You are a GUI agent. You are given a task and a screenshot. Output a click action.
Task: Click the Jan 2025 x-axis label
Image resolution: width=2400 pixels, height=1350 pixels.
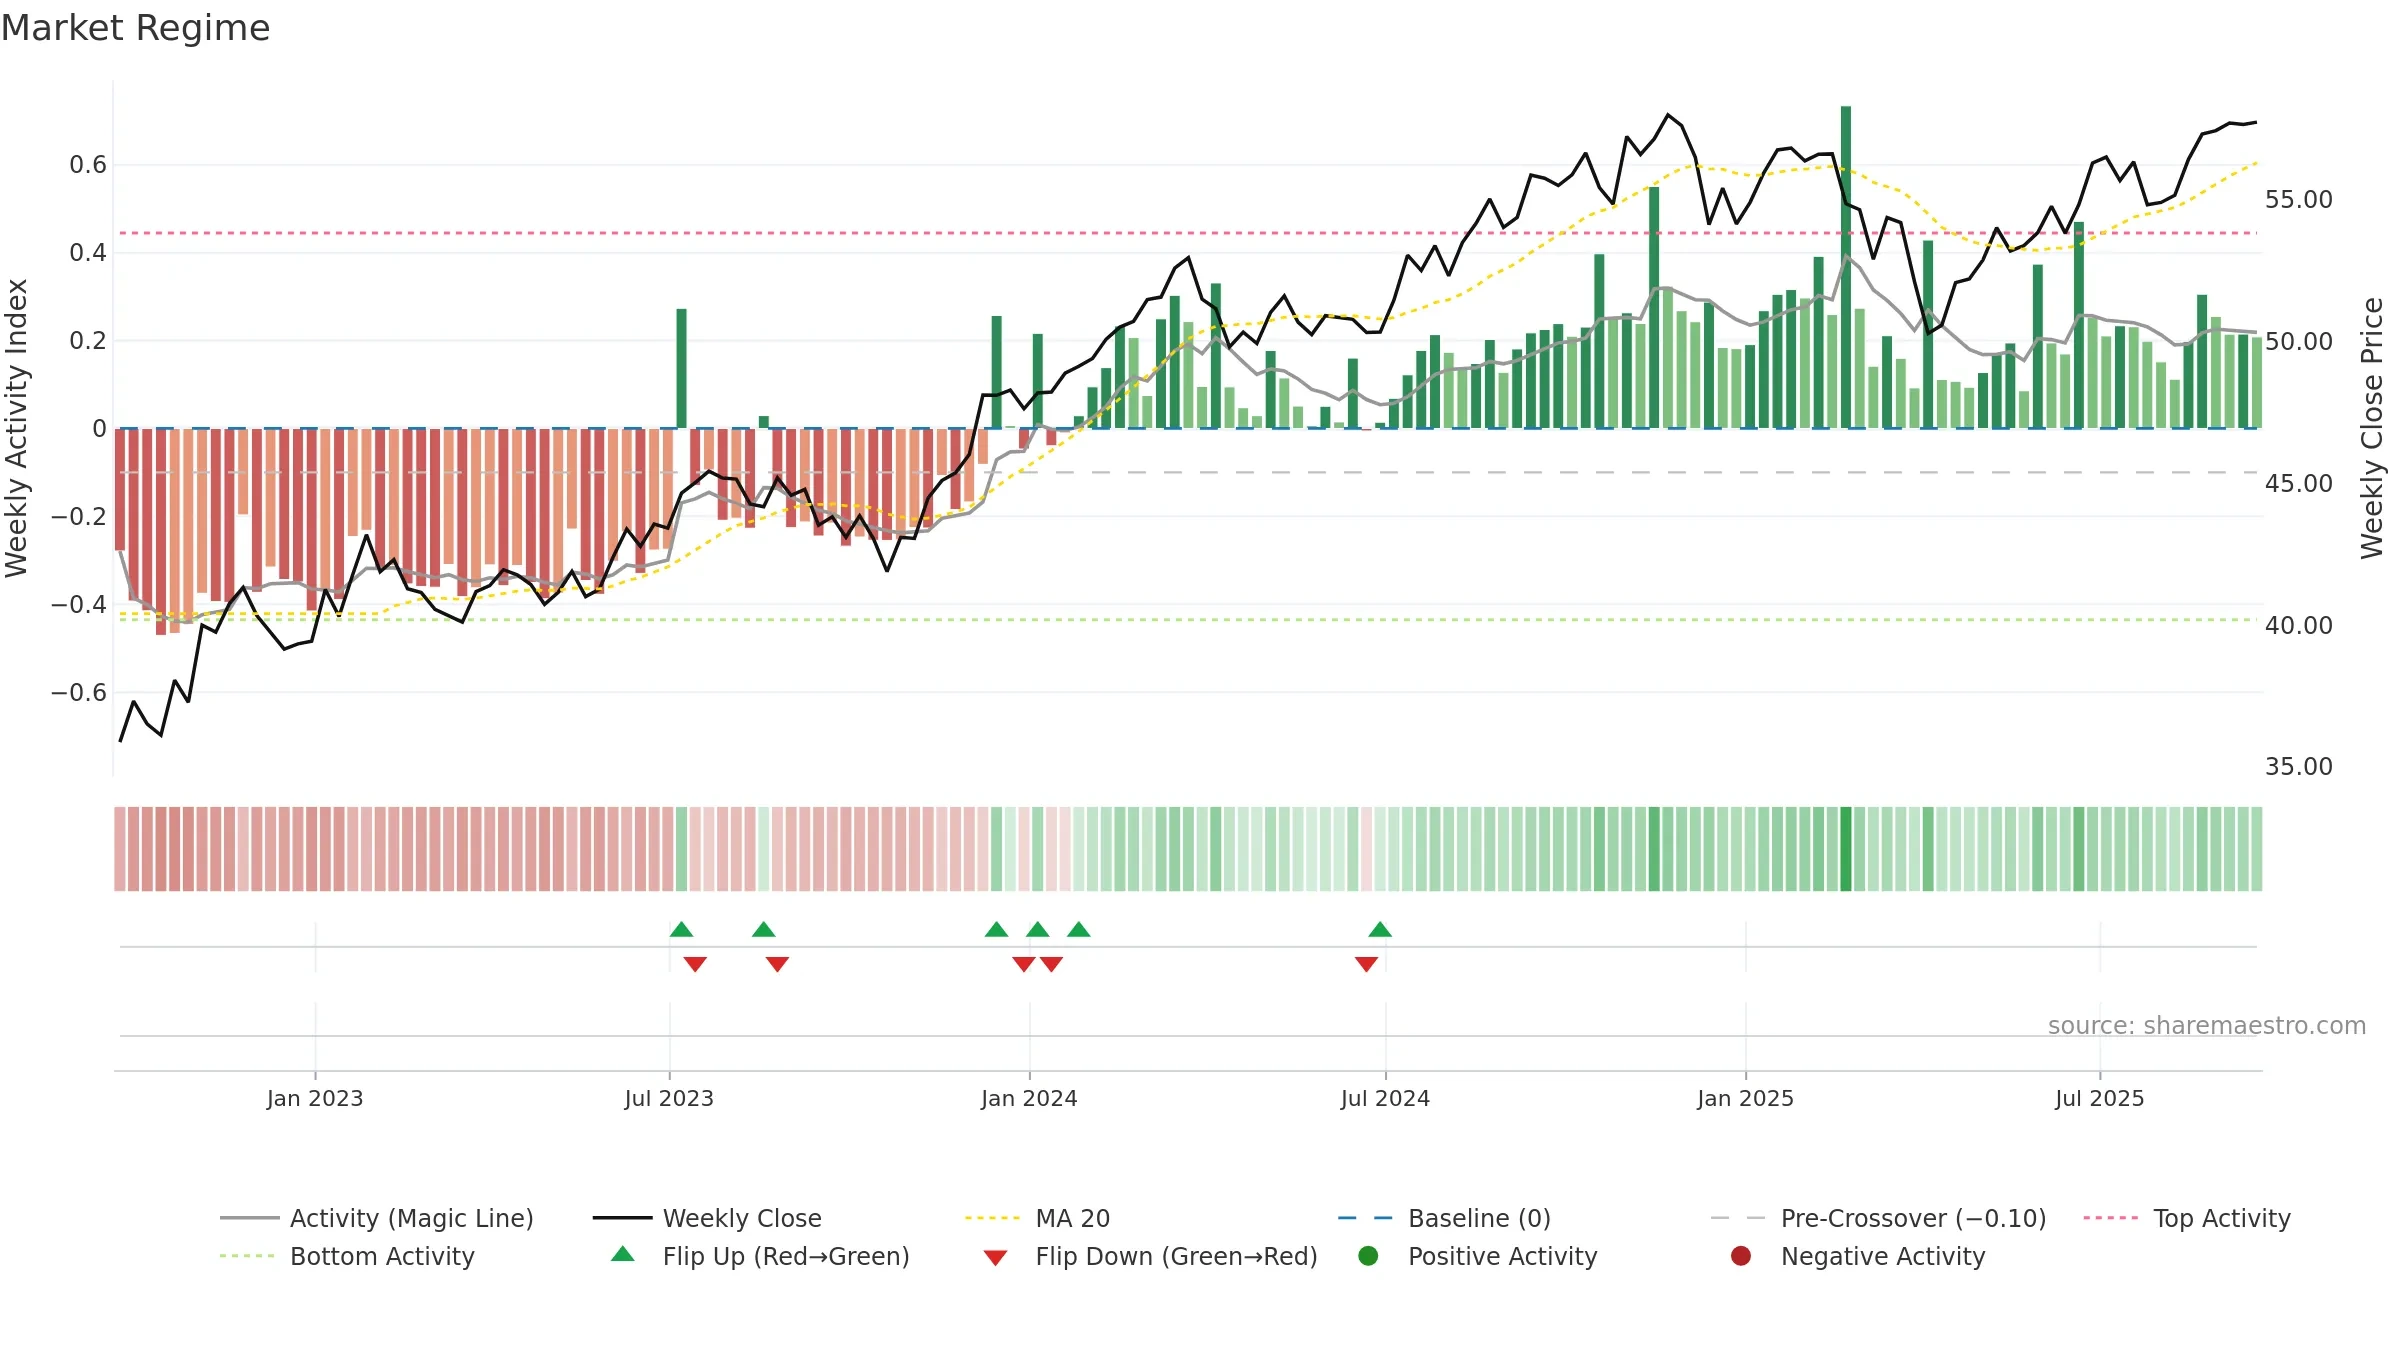tap(1745, 1099)
